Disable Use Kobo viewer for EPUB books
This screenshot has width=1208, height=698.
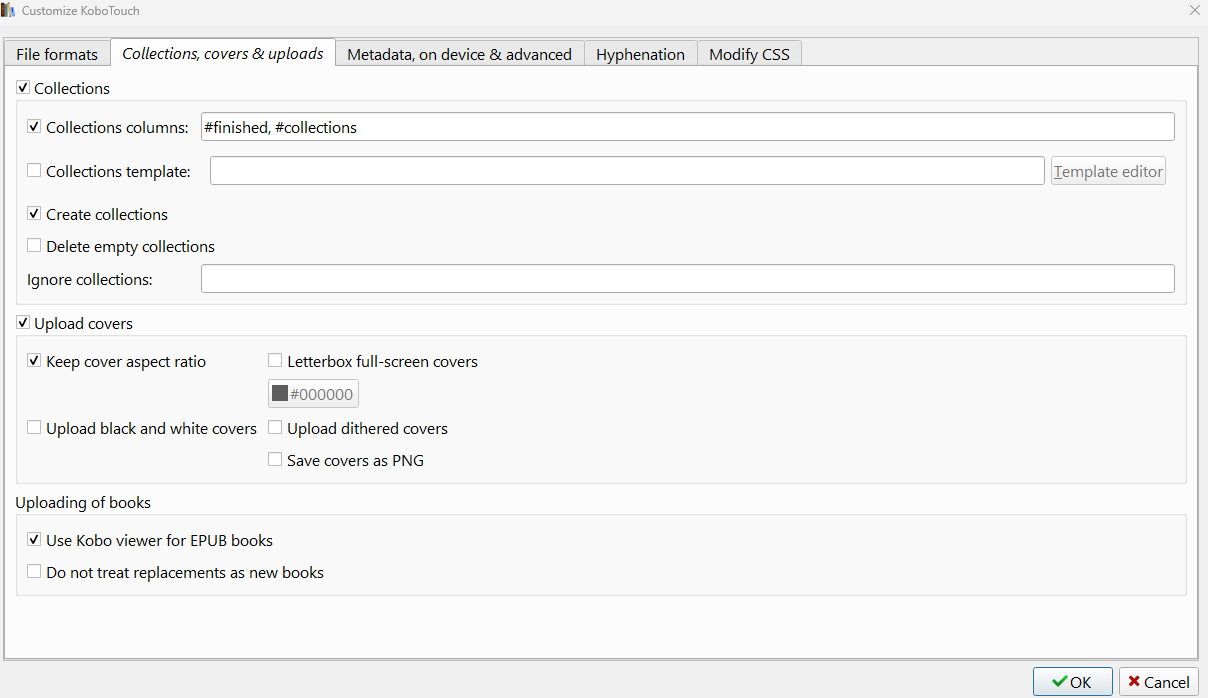(x=34, y=540)
